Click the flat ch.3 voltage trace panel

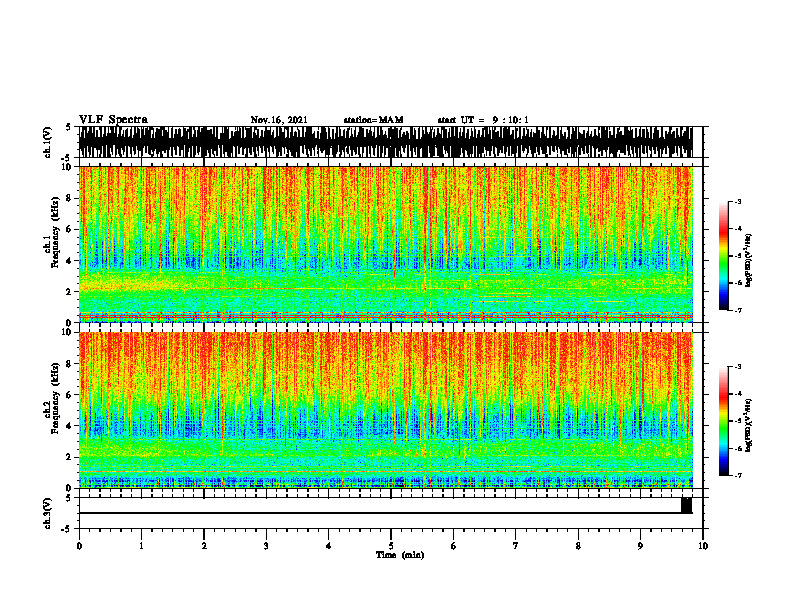(x=390, y=513)
